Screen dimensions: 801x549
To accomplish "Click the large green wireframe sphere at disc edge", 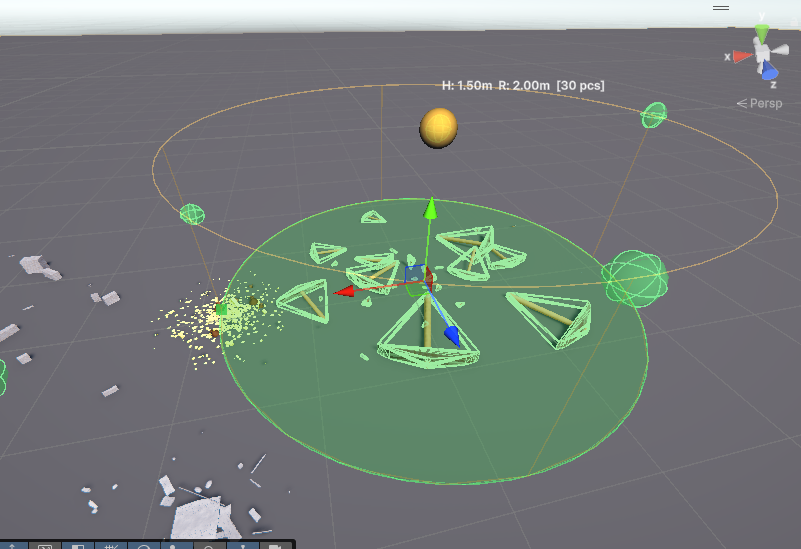I will coord(633,277).
